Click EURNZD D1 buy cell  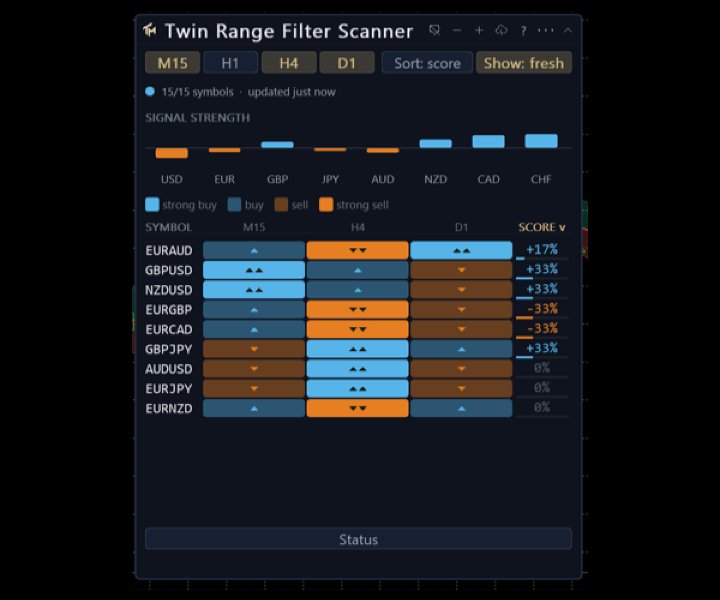pyautogui.click(x=461, y=409)
